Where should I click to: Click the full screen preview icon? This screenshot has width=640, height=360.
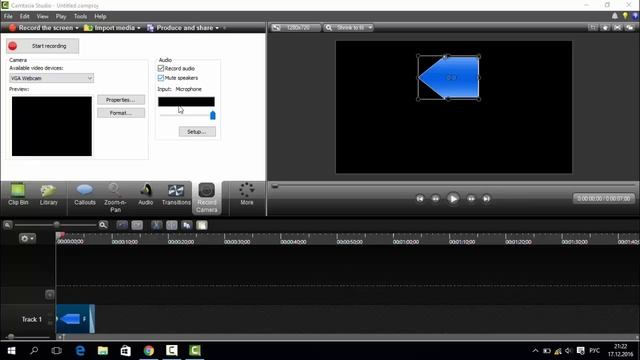617,28
